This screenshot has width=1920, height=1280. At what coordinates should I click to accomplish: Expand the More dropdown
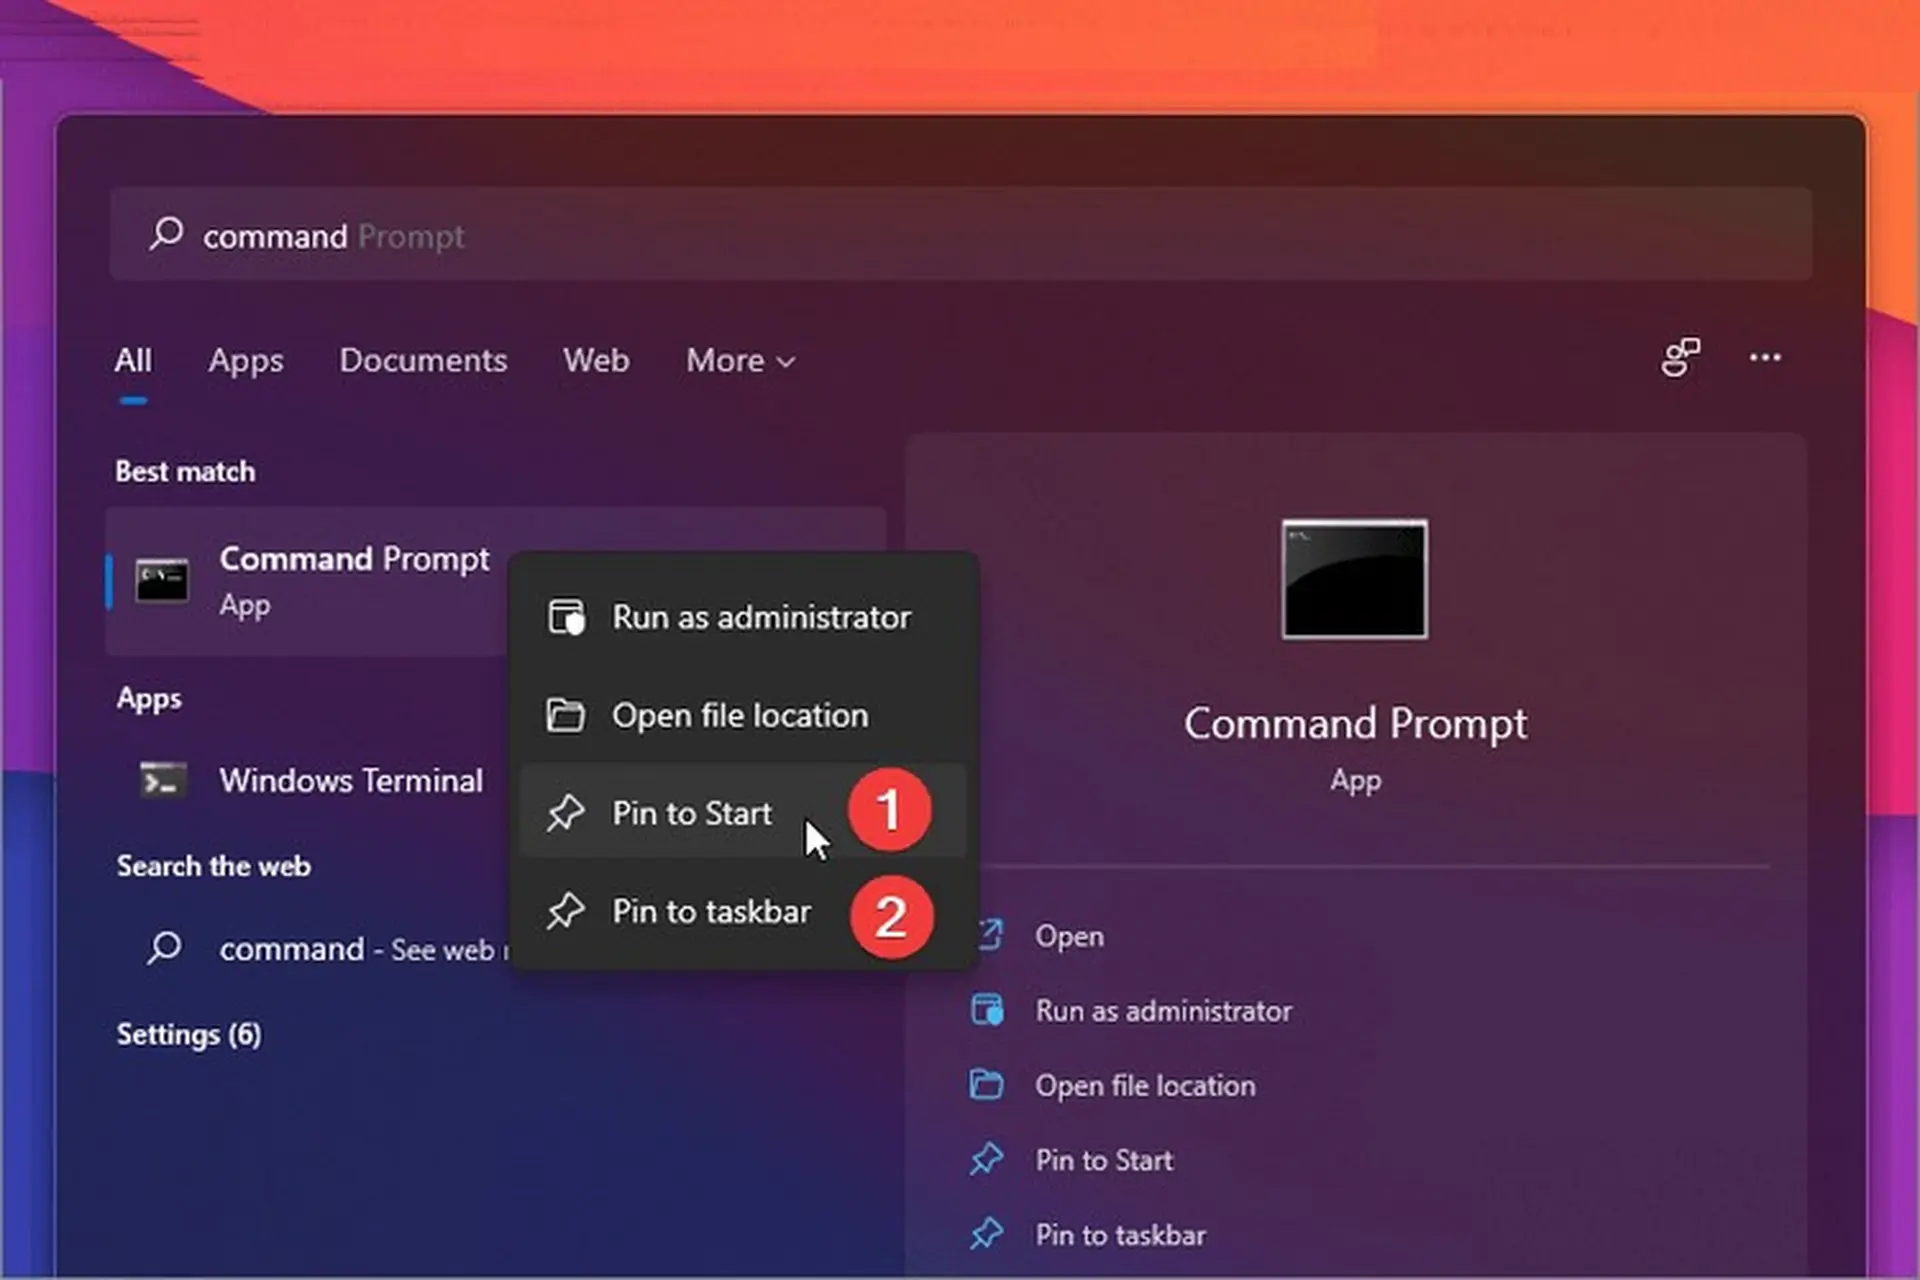(740, 360)
